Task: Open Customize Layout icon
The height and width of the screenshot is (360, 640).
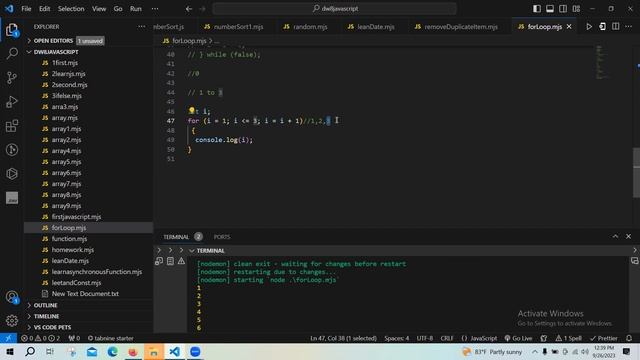Action: coord(576,9)
